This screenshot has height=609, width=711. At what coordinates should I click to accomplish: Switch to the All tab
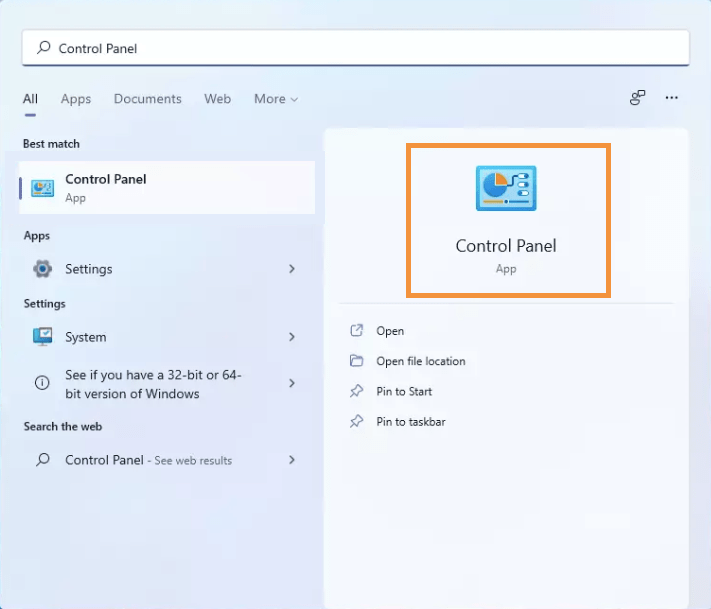click(x=30, y=99)
